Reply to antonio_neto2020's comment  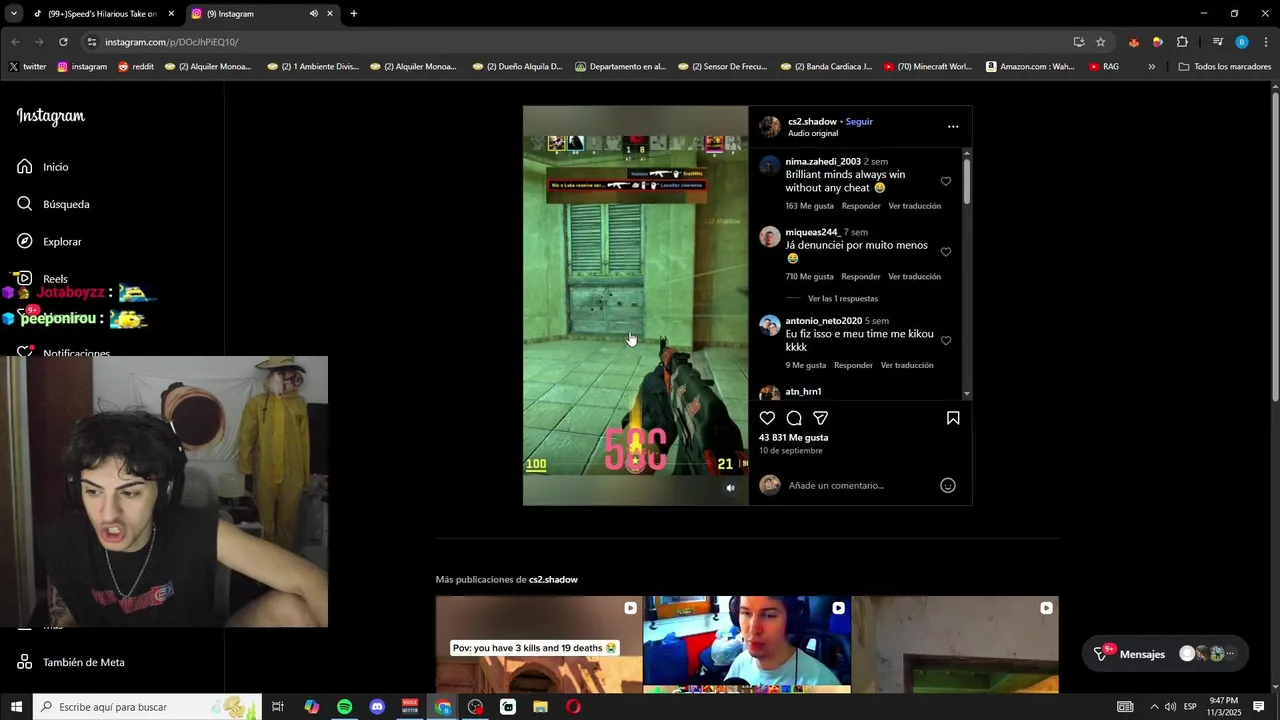point(853,366)
